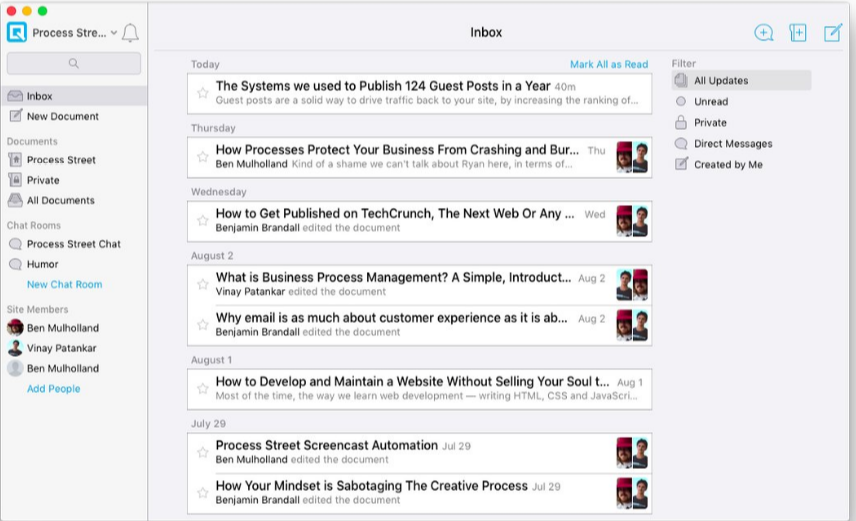Open the Process Street Chat room
856x521 pixels.
point(74,244)
